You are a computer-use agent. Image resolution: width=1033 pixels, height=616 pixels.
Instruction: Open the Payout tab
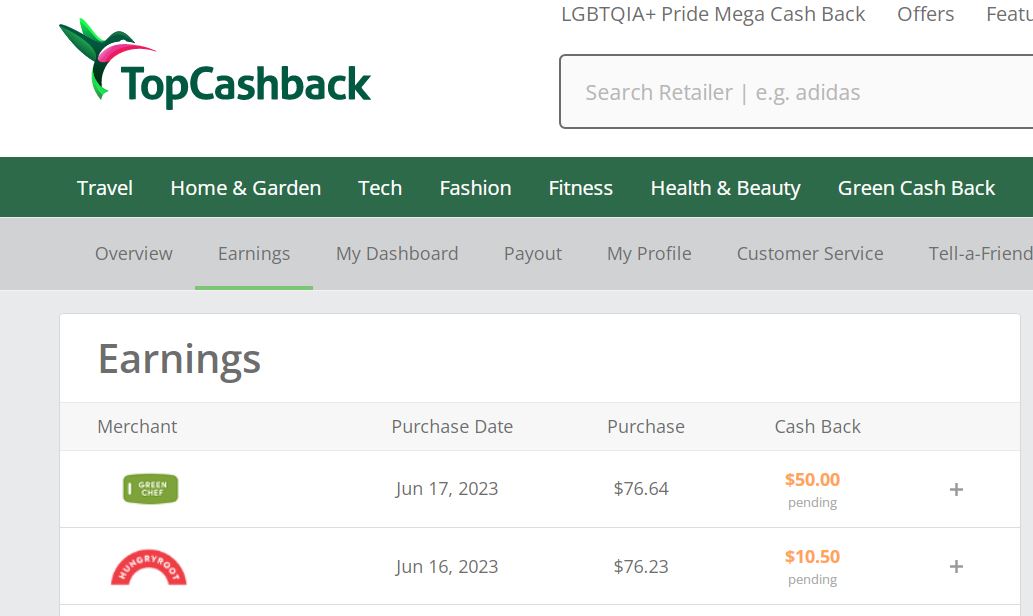533,254
